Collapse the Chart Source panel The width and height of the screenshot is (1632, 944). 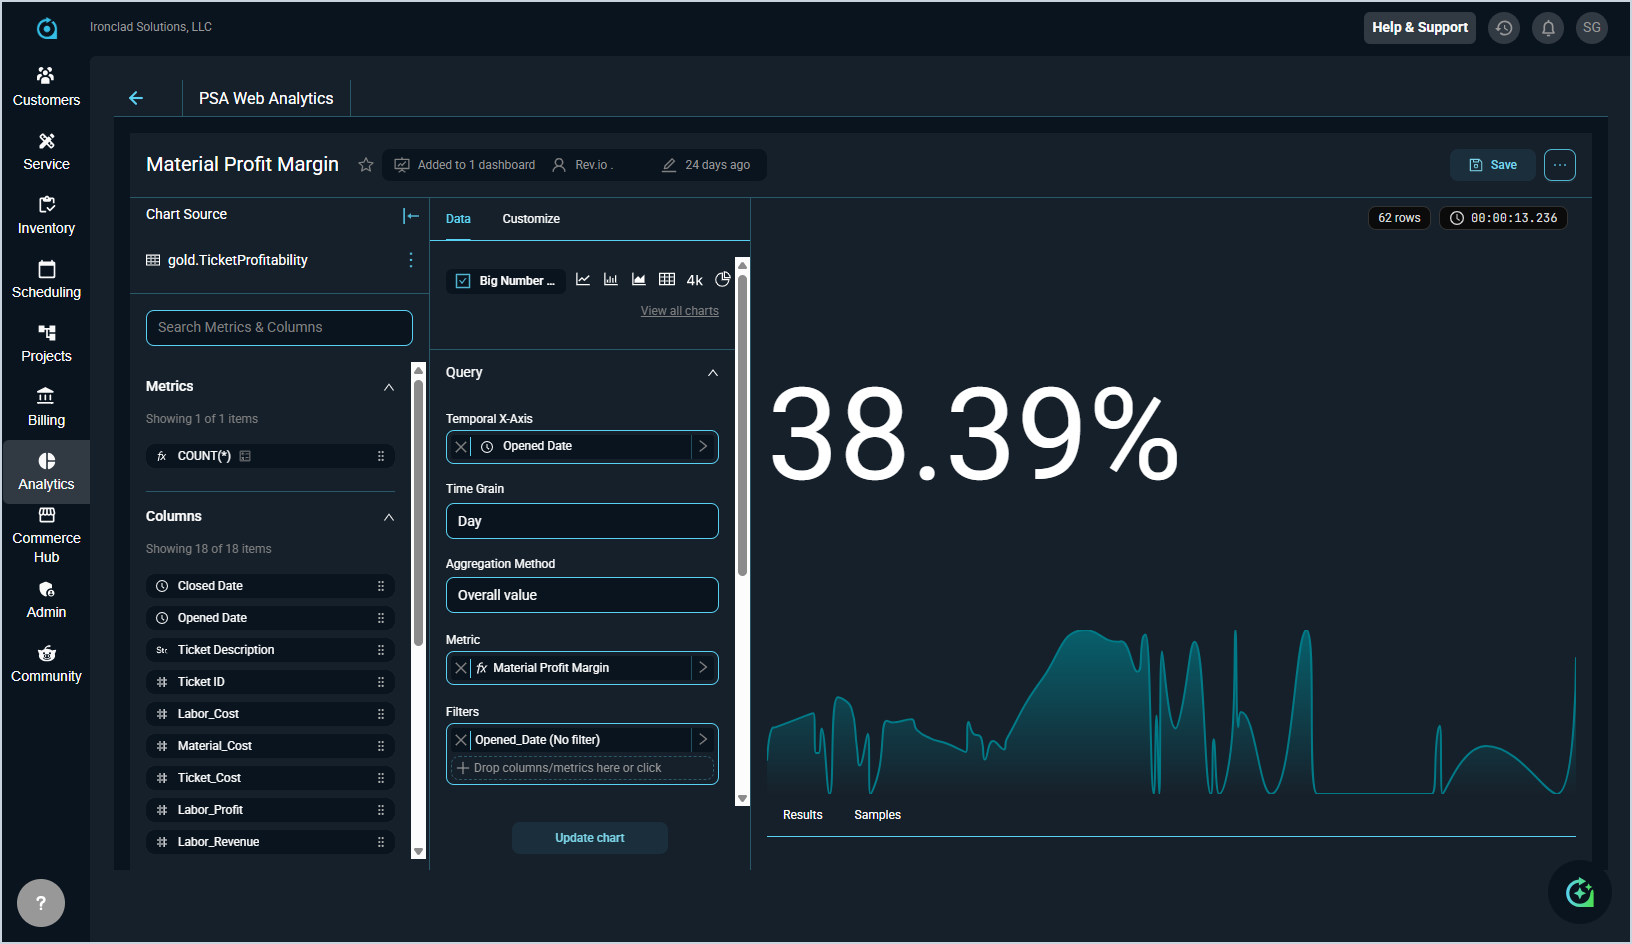tap(410, 215)
